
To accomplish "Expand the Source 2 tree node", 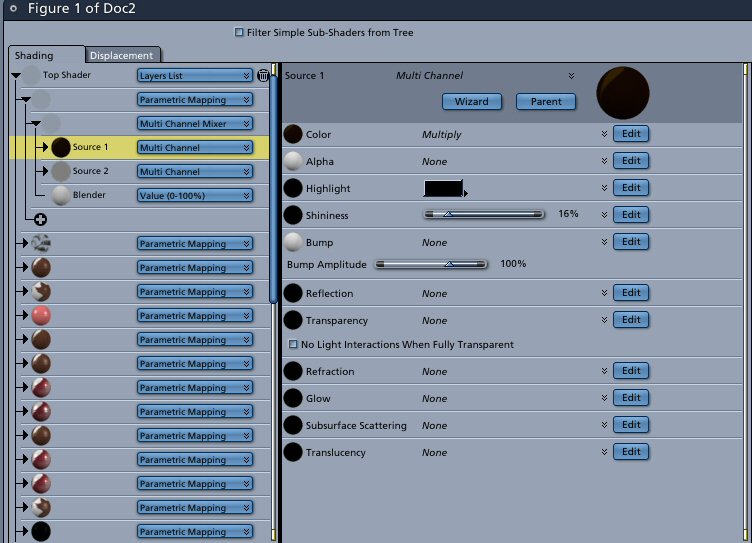I will click(x=44, y=171).
